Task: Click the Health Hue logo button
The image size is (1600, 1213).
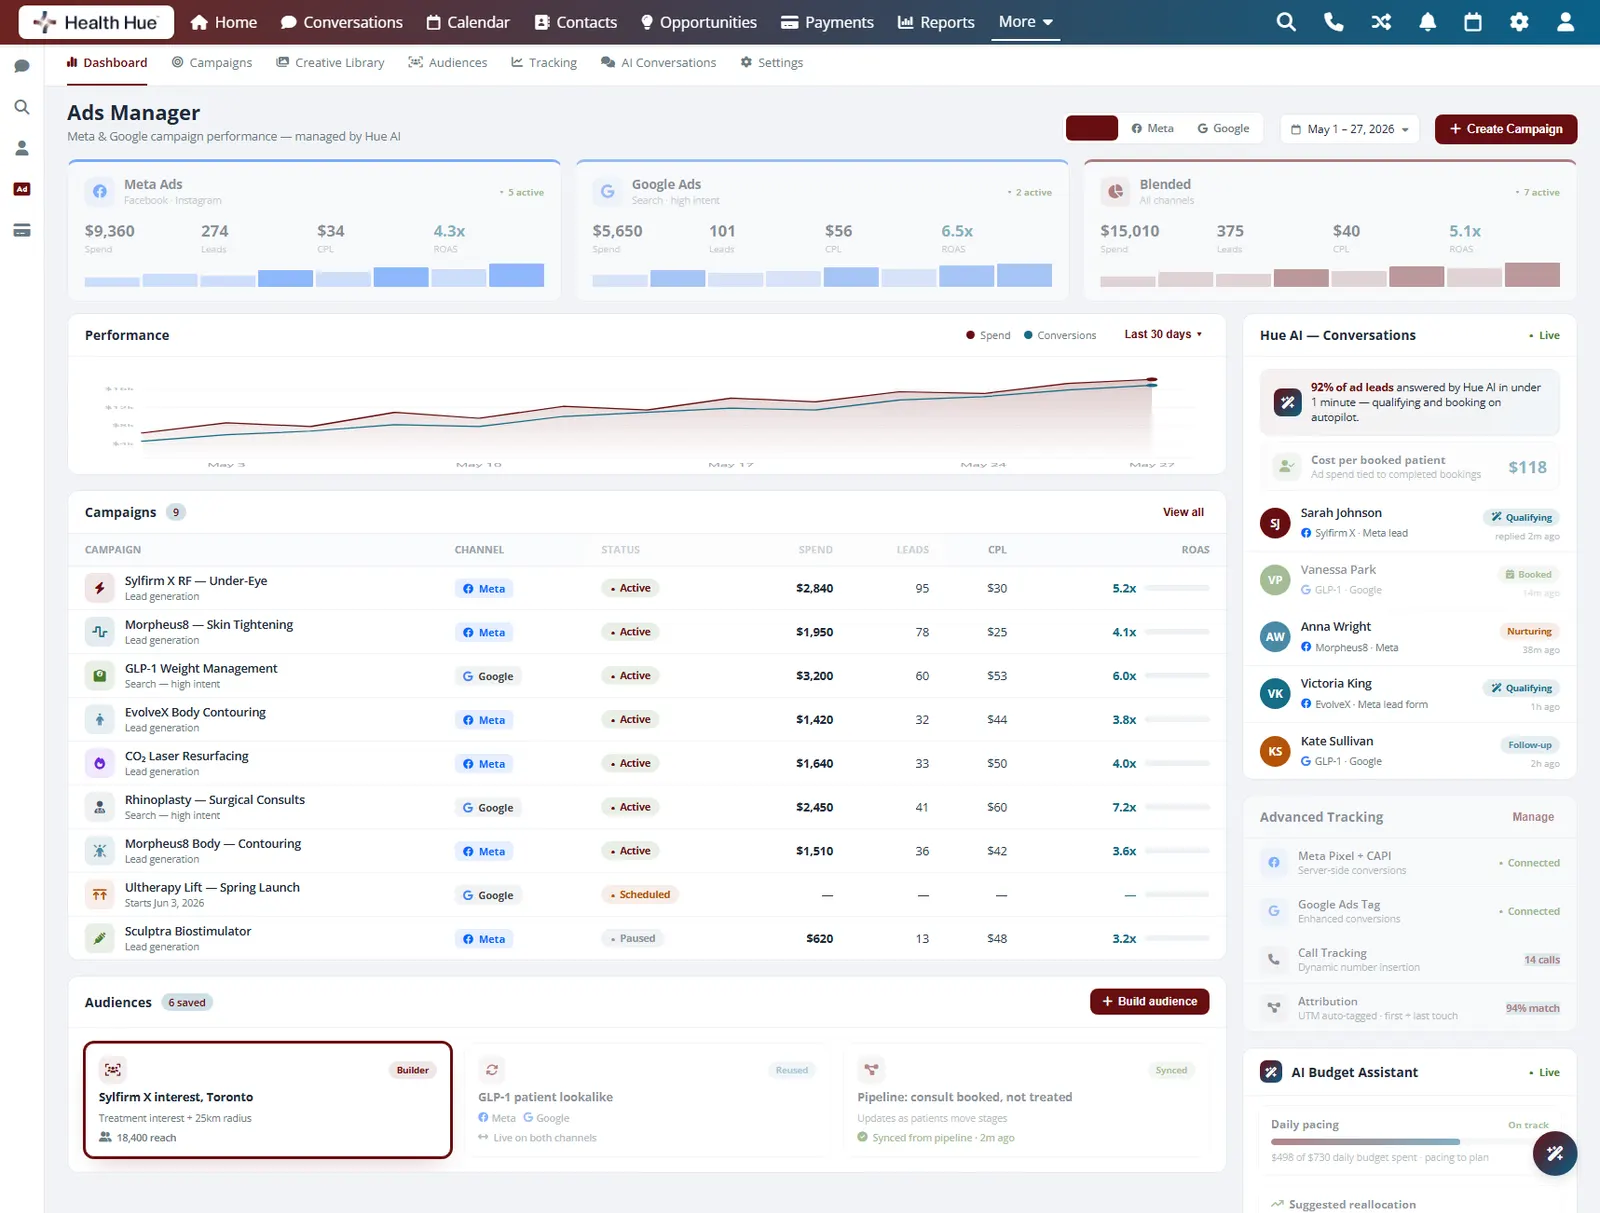Action: pyautogui.click(x=96, y=22)
